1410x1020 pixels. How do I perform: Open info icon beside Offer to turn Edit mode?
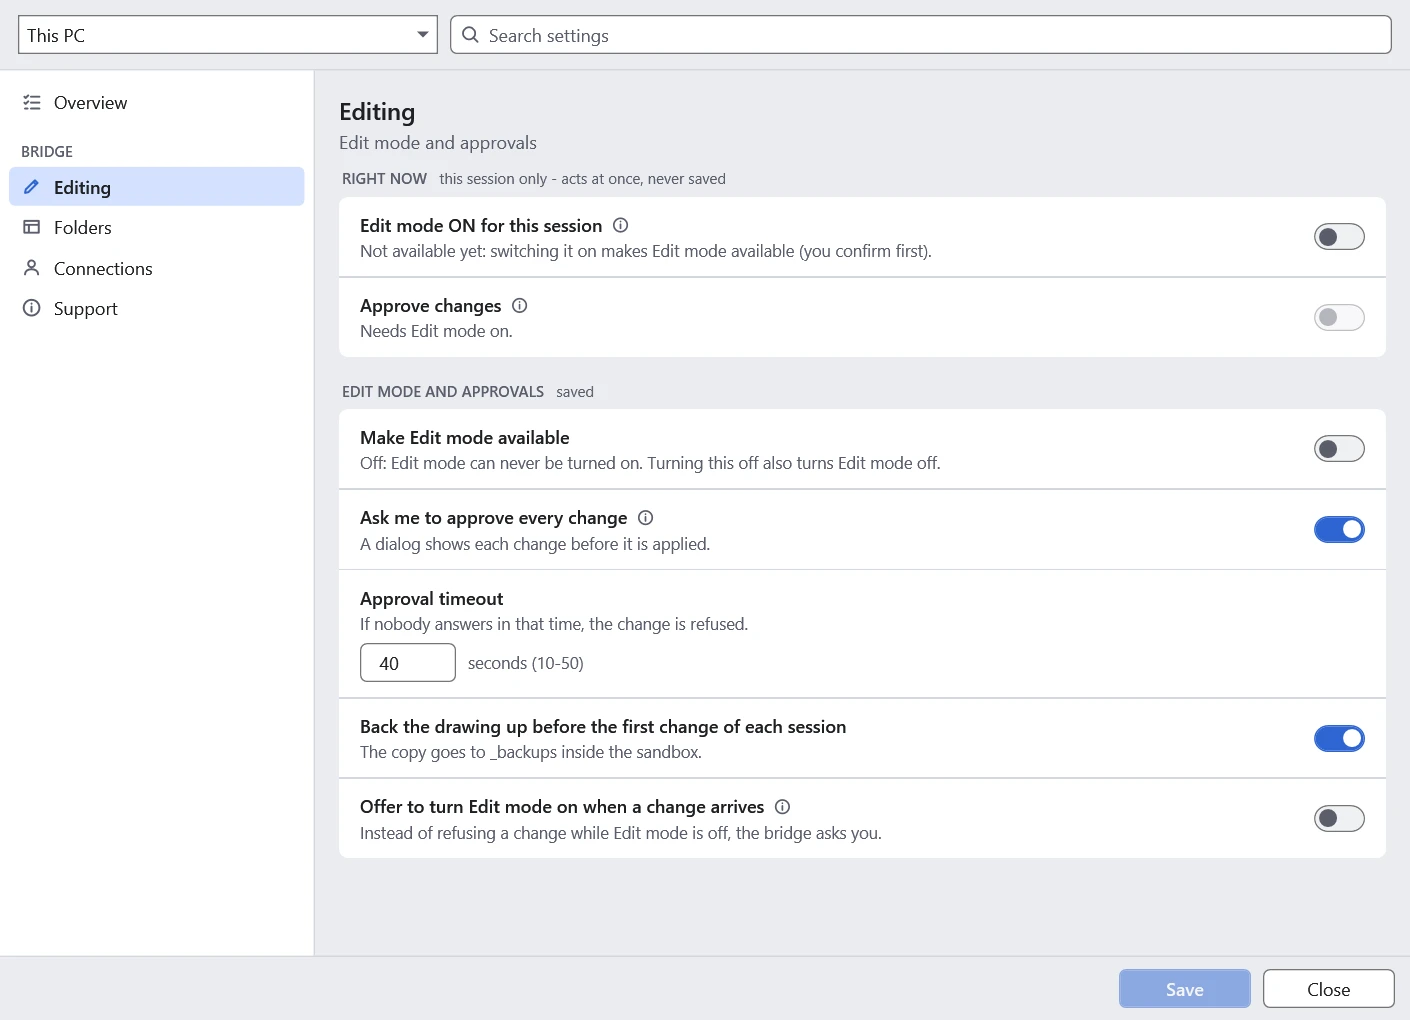click(x=782, y=806)
